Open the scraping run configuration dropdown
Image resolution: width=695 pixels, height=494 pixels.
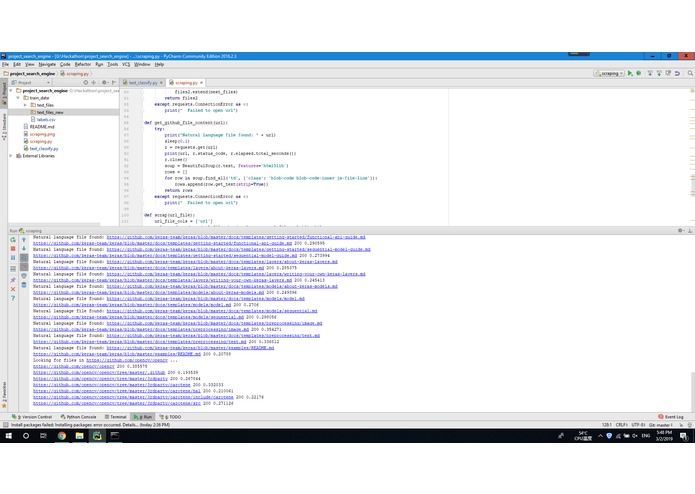pos(609,74)
